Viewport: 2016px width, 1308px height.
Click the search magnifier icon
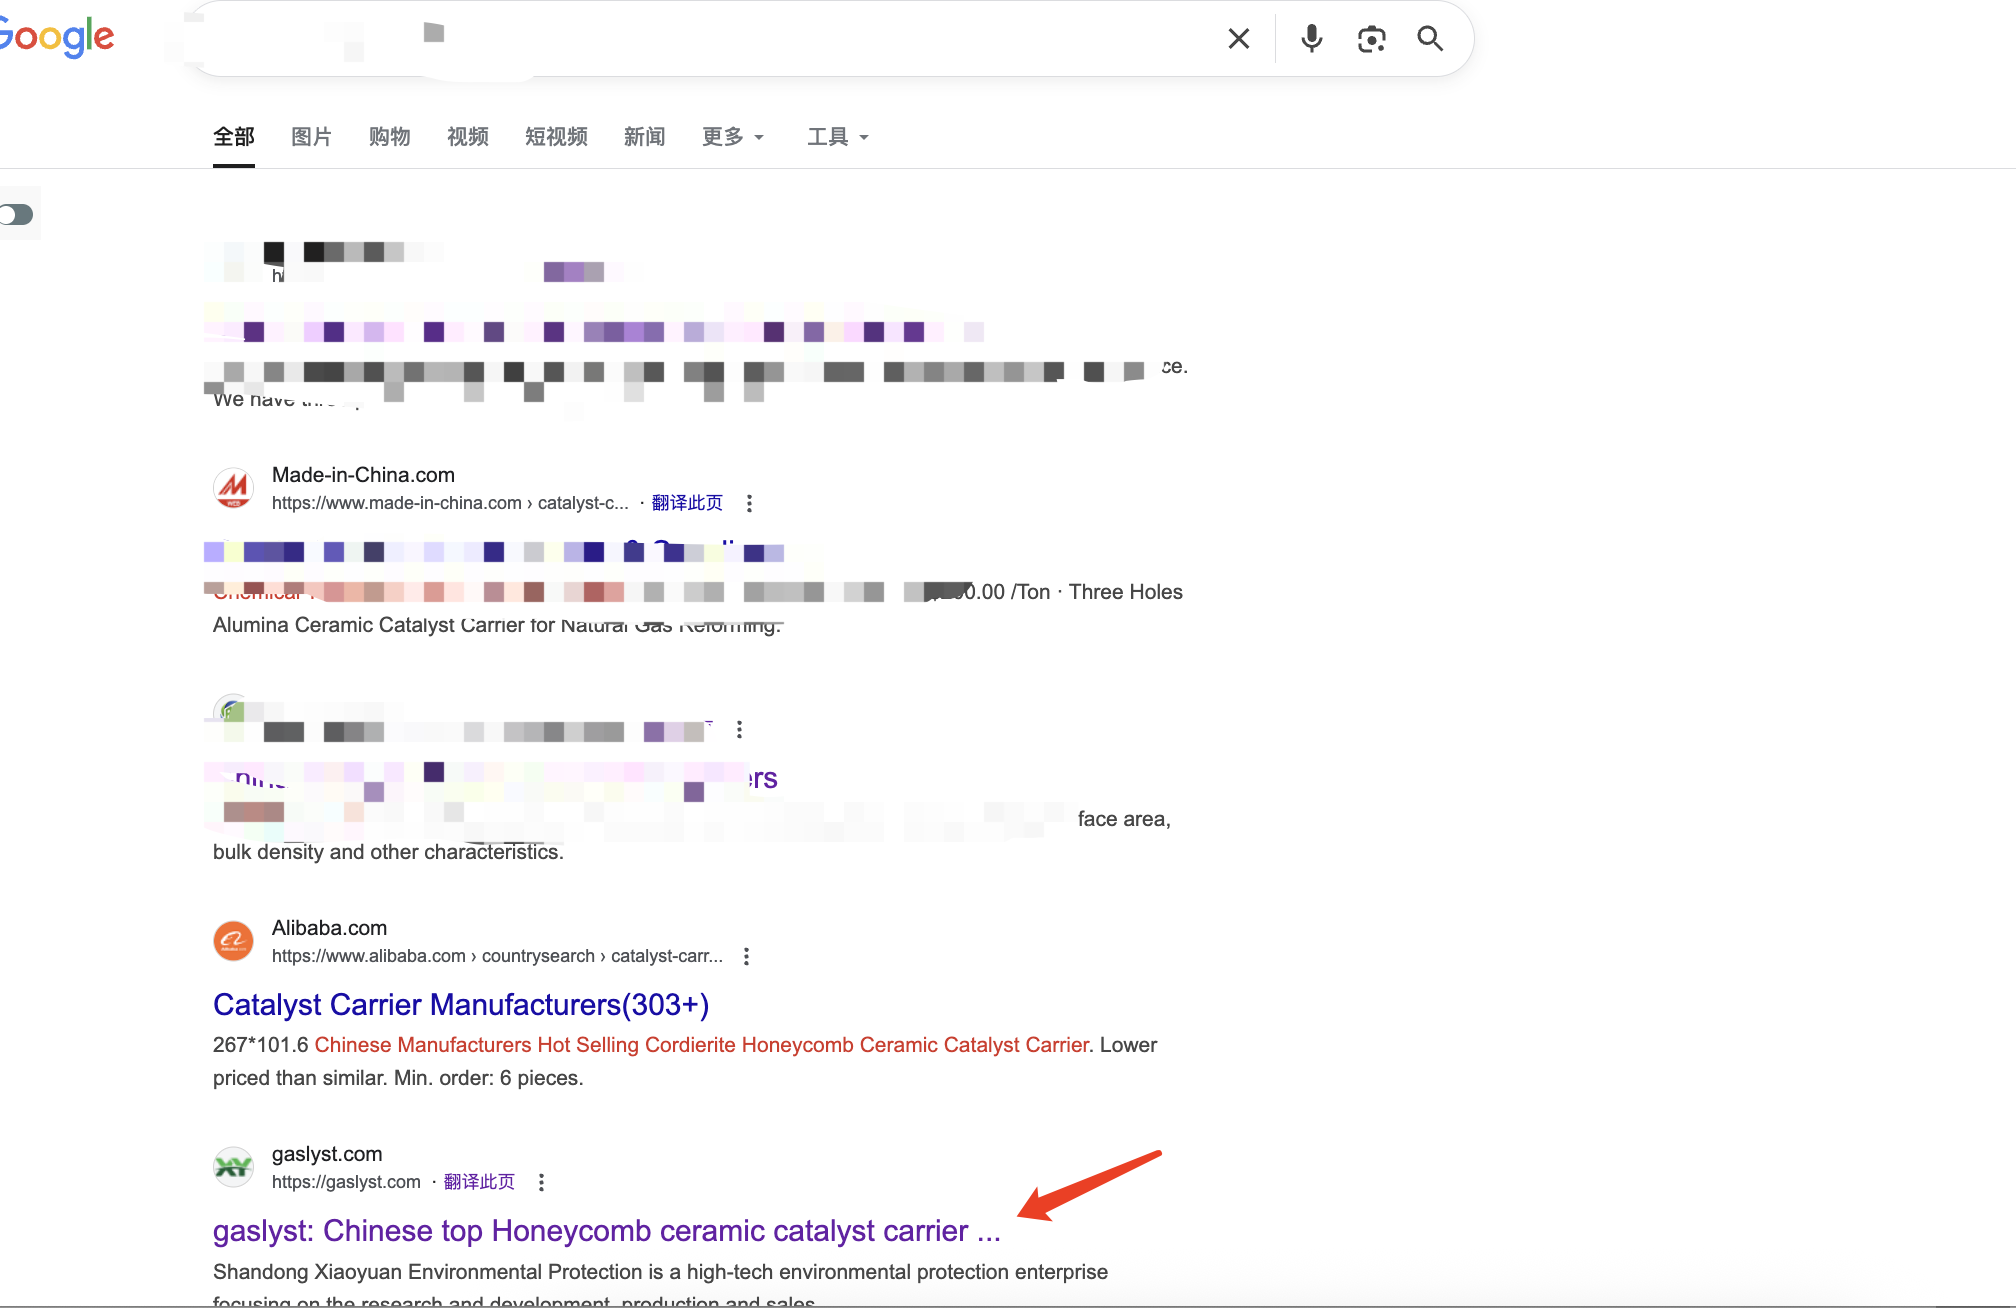1430,38
